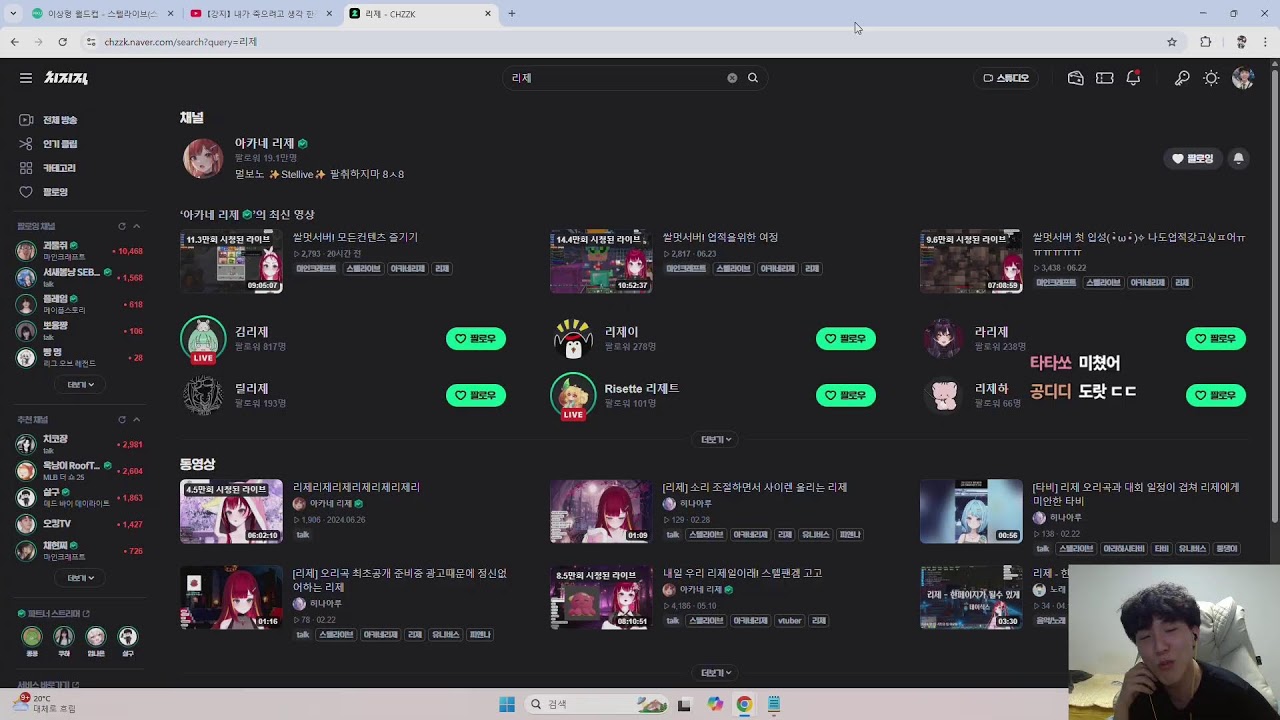The width and height of the screenshot is (1280, 720).
Task: Click the magnifier search icon in search bar
Action: [753, 78]
